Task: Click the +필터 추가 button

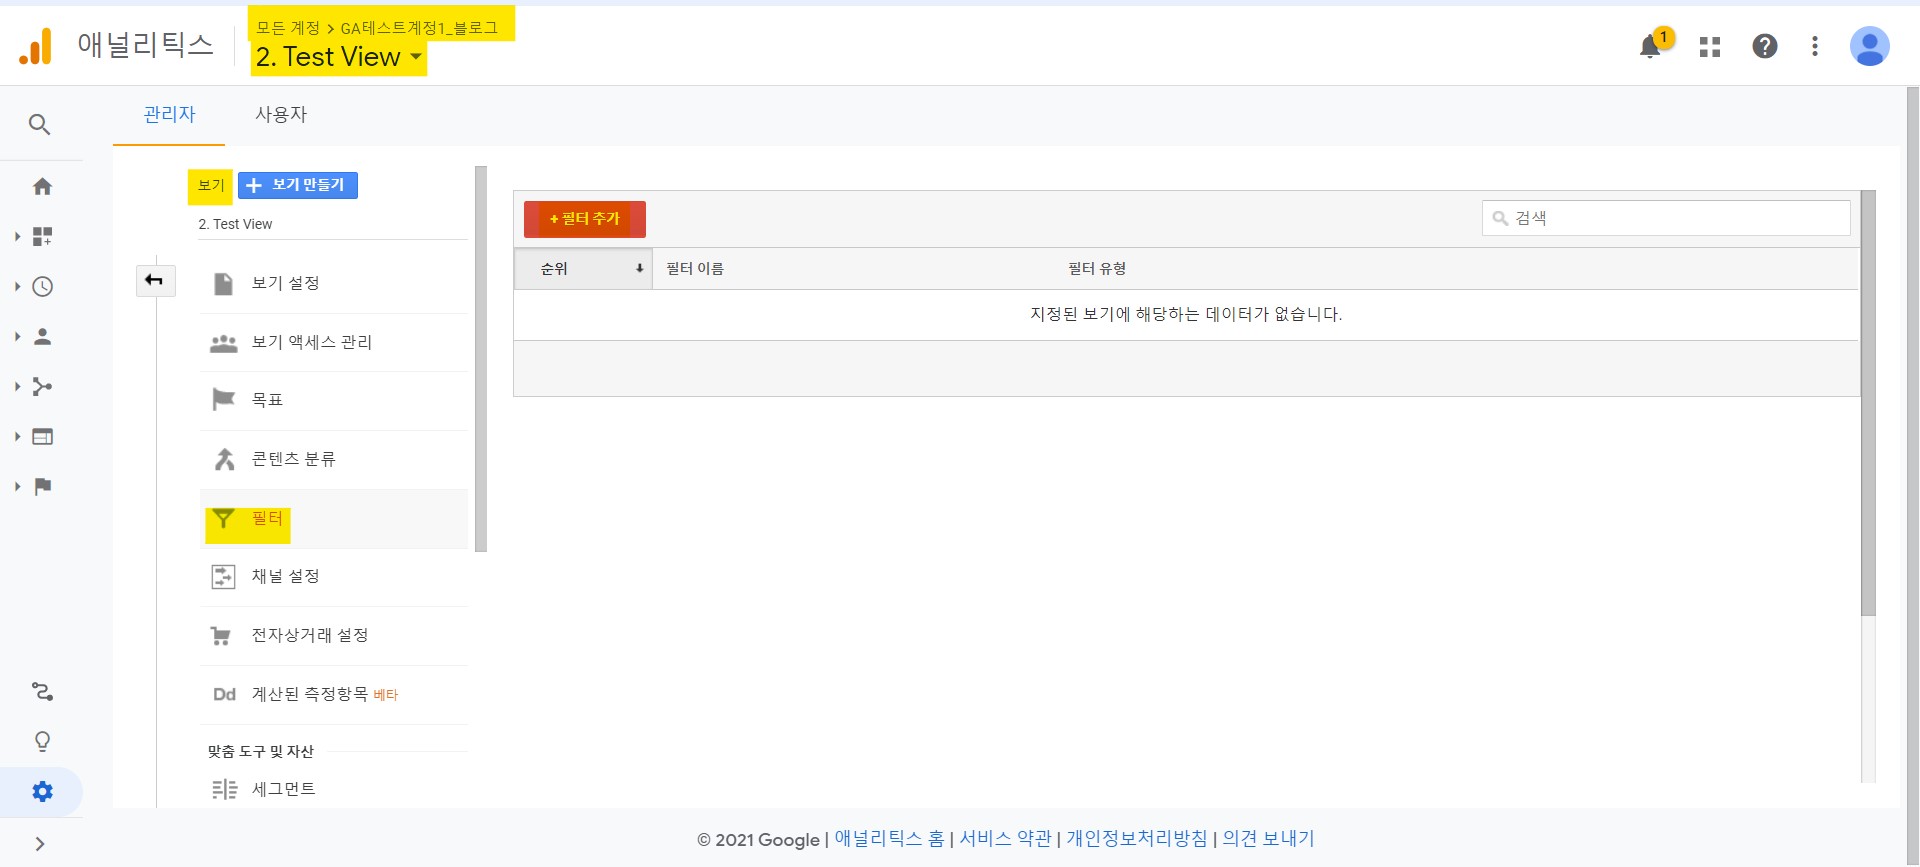Action: [585, 219]
